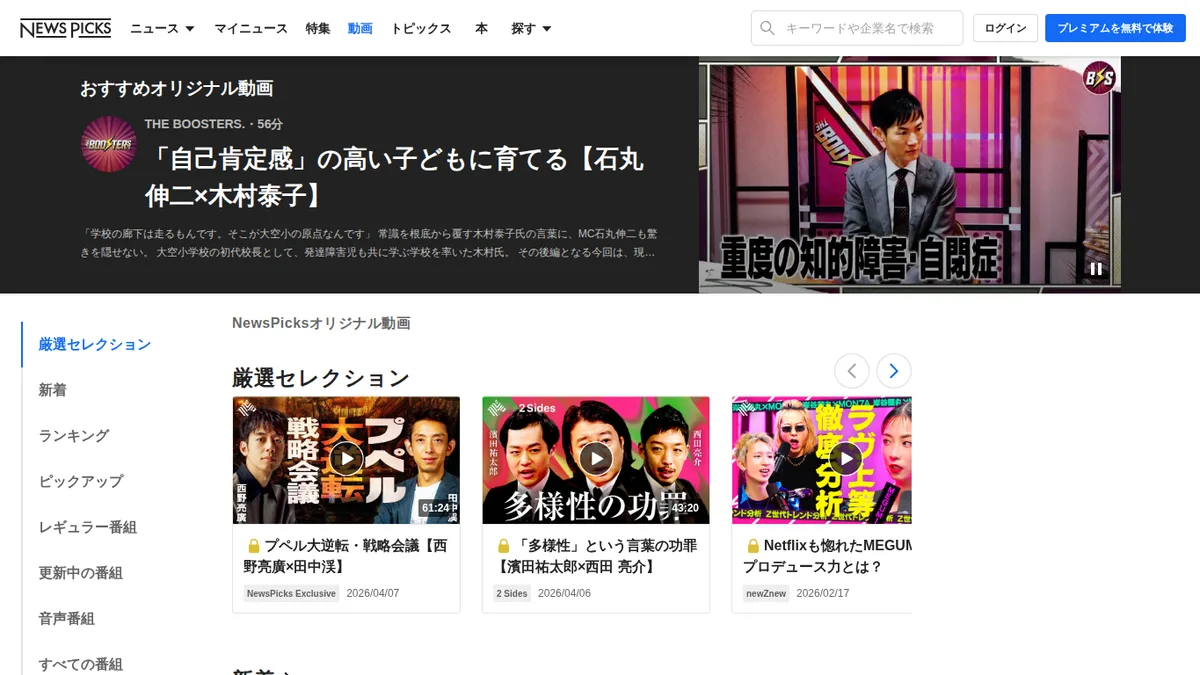This screenshot has width=1200, height=675.
Task: Expand the ニュース dropdown menu
Action: (x=162, y=28)
